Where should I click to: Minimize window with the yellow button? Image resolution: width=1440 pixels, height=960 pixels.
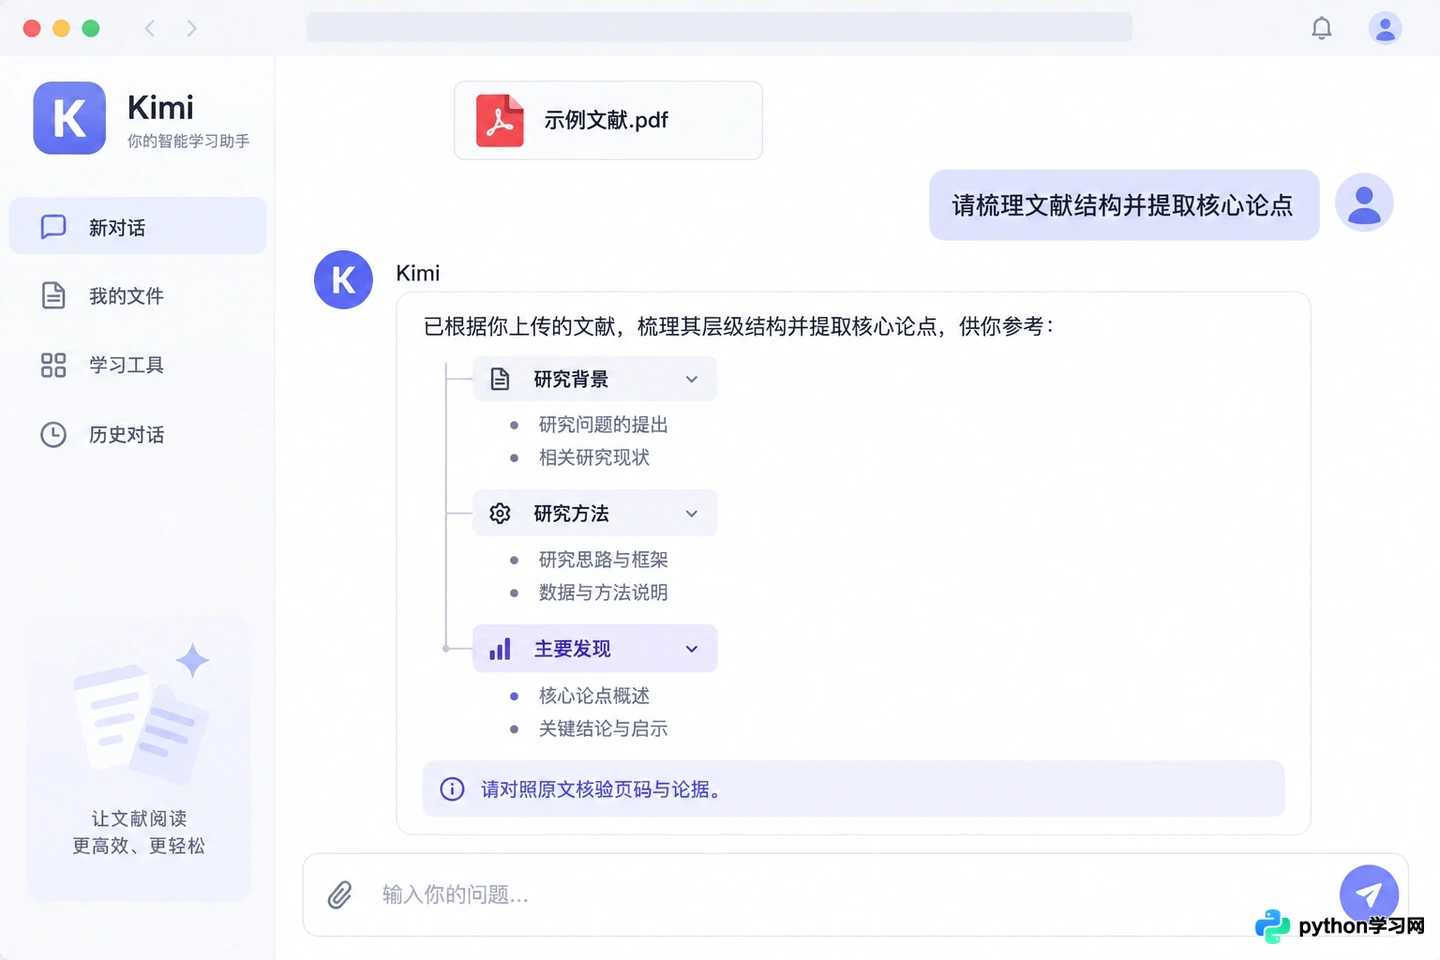pos(61,28)
